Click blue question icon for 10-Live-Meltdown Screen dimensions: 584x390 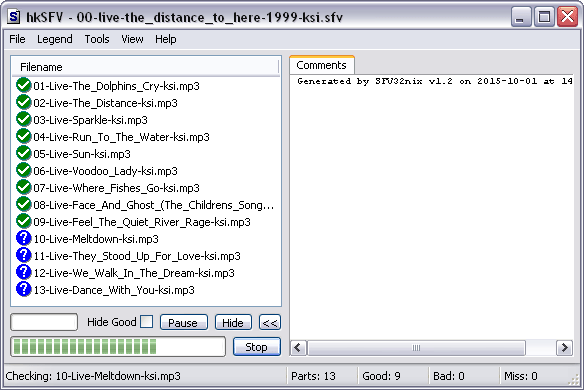(x=23, y=238)
